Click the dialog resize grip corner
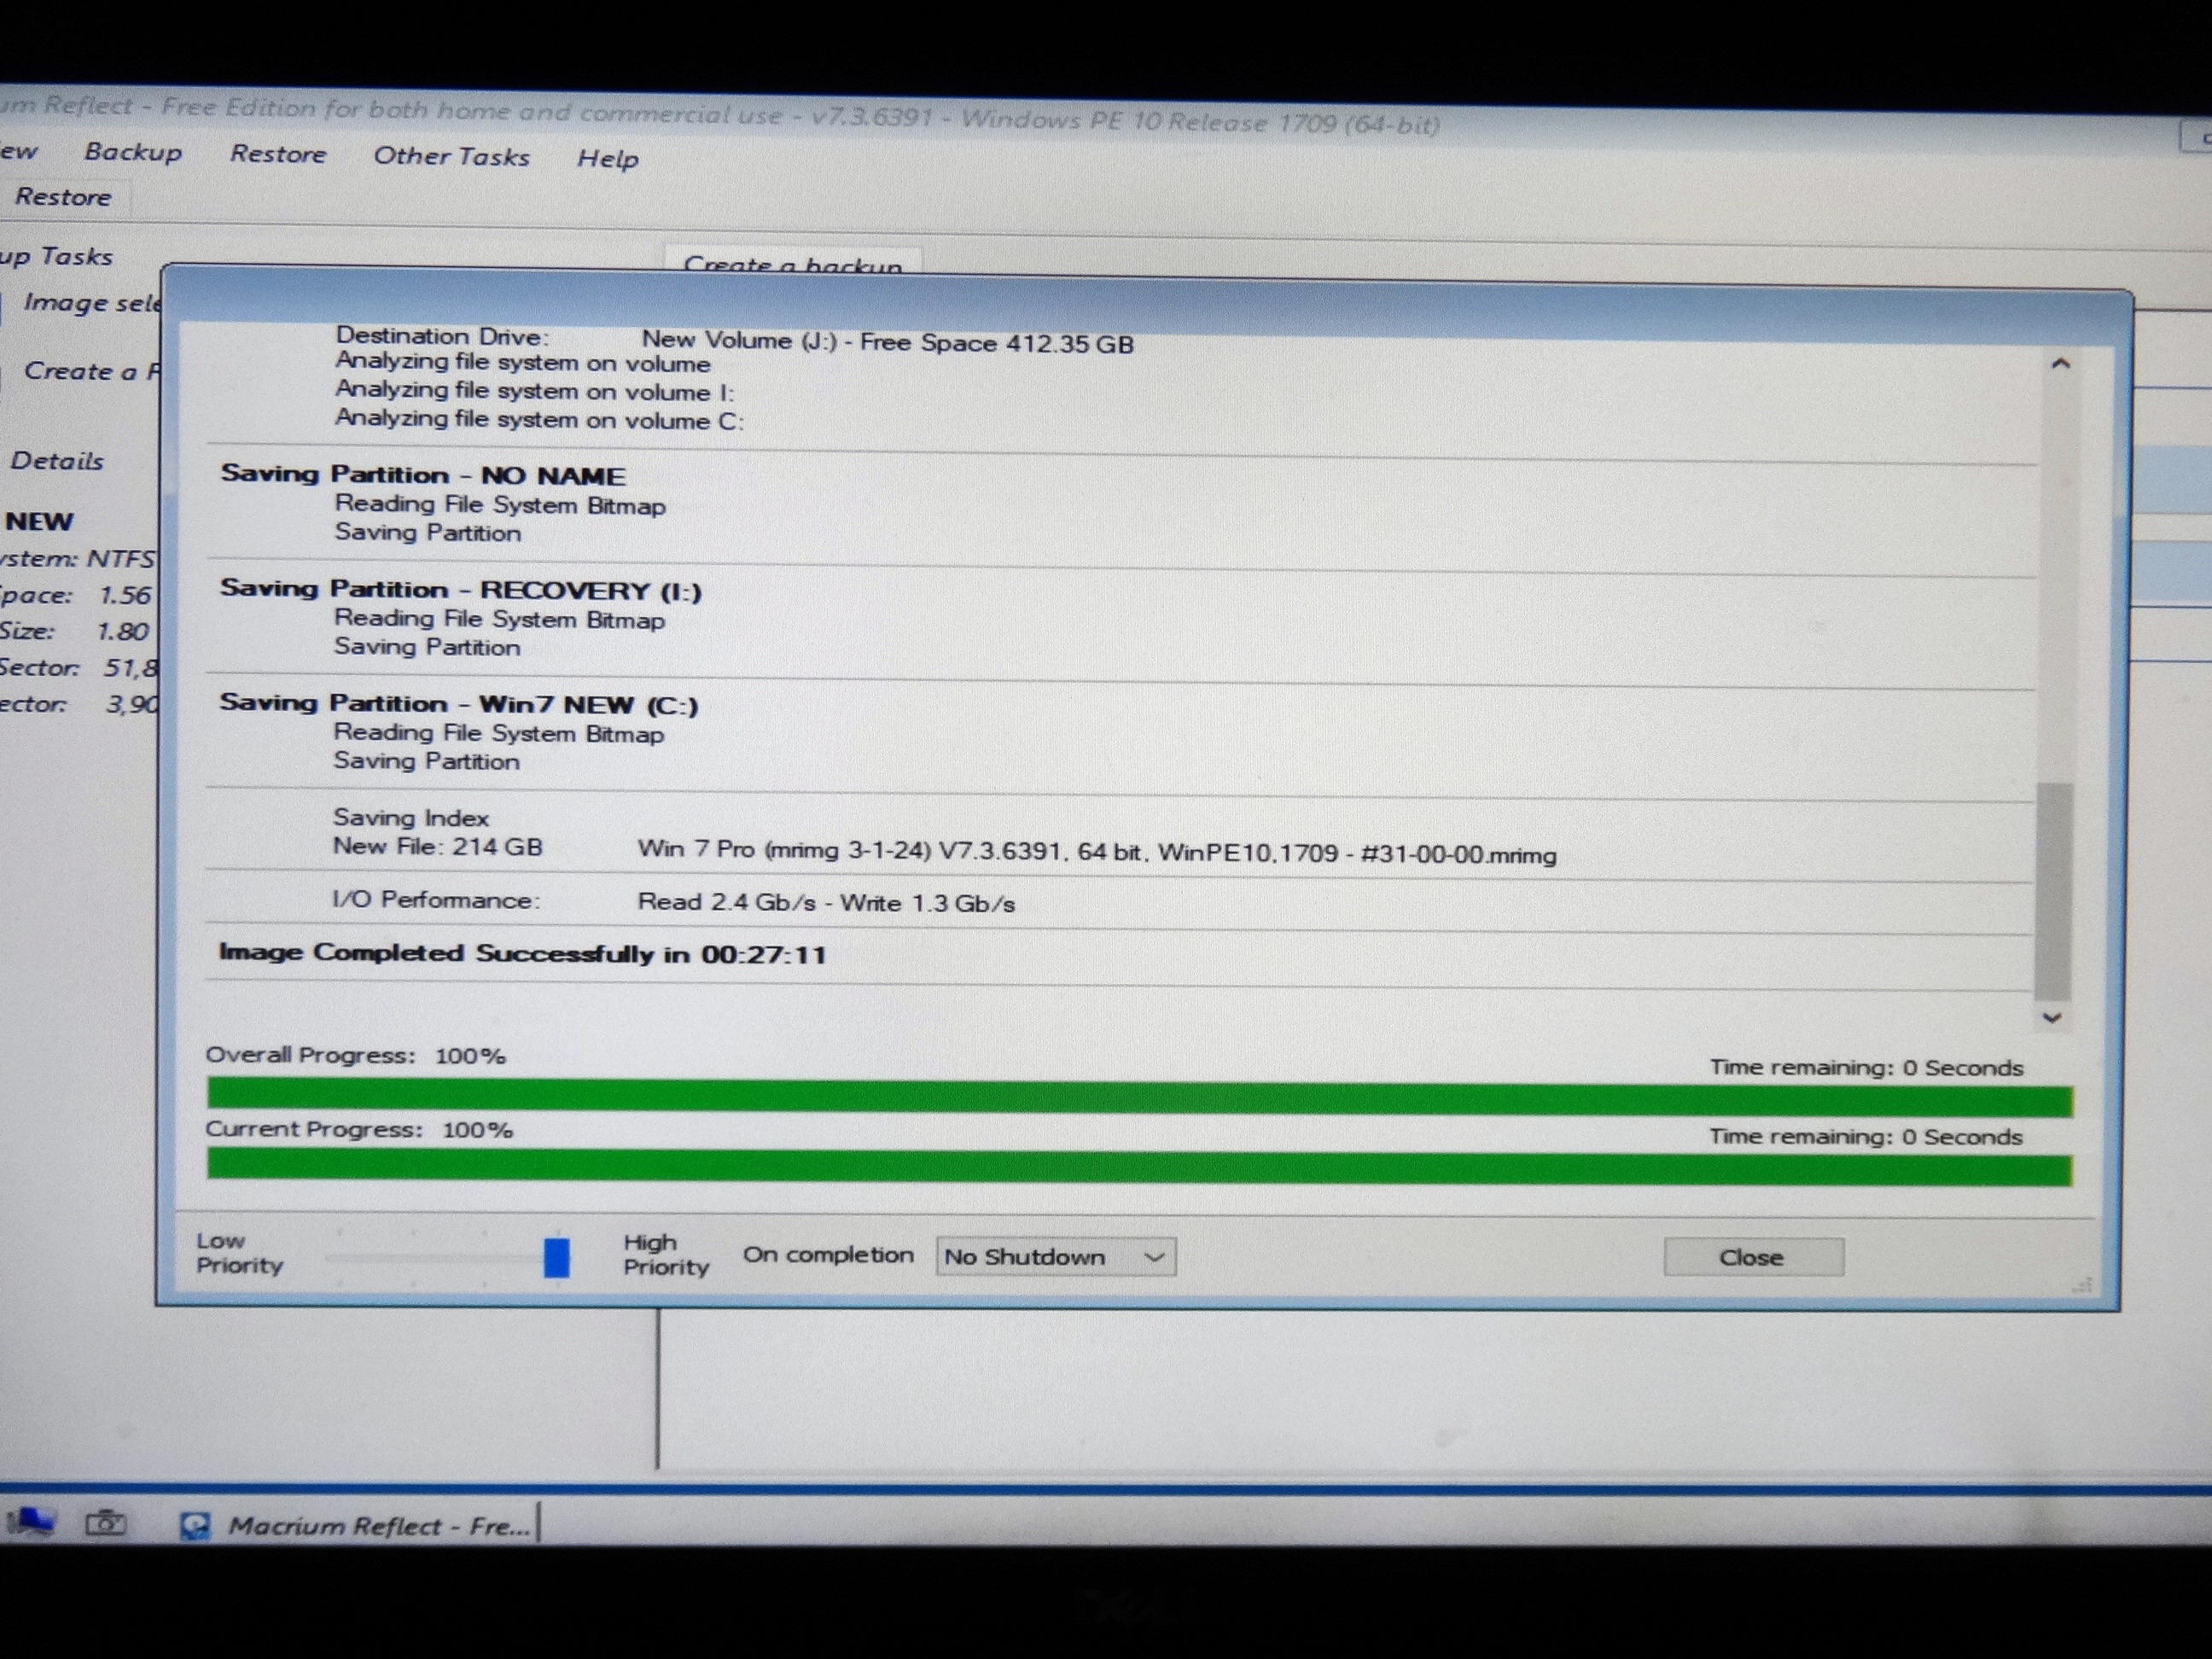The image size is (2212, 1659). tap(2082, 1285)
